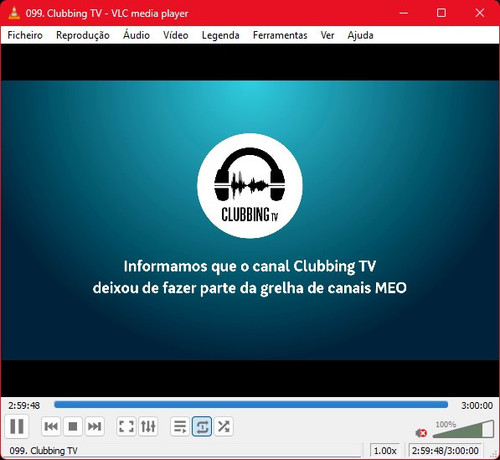
Task: Open the Ajuda menu
Action: point(360,35)
